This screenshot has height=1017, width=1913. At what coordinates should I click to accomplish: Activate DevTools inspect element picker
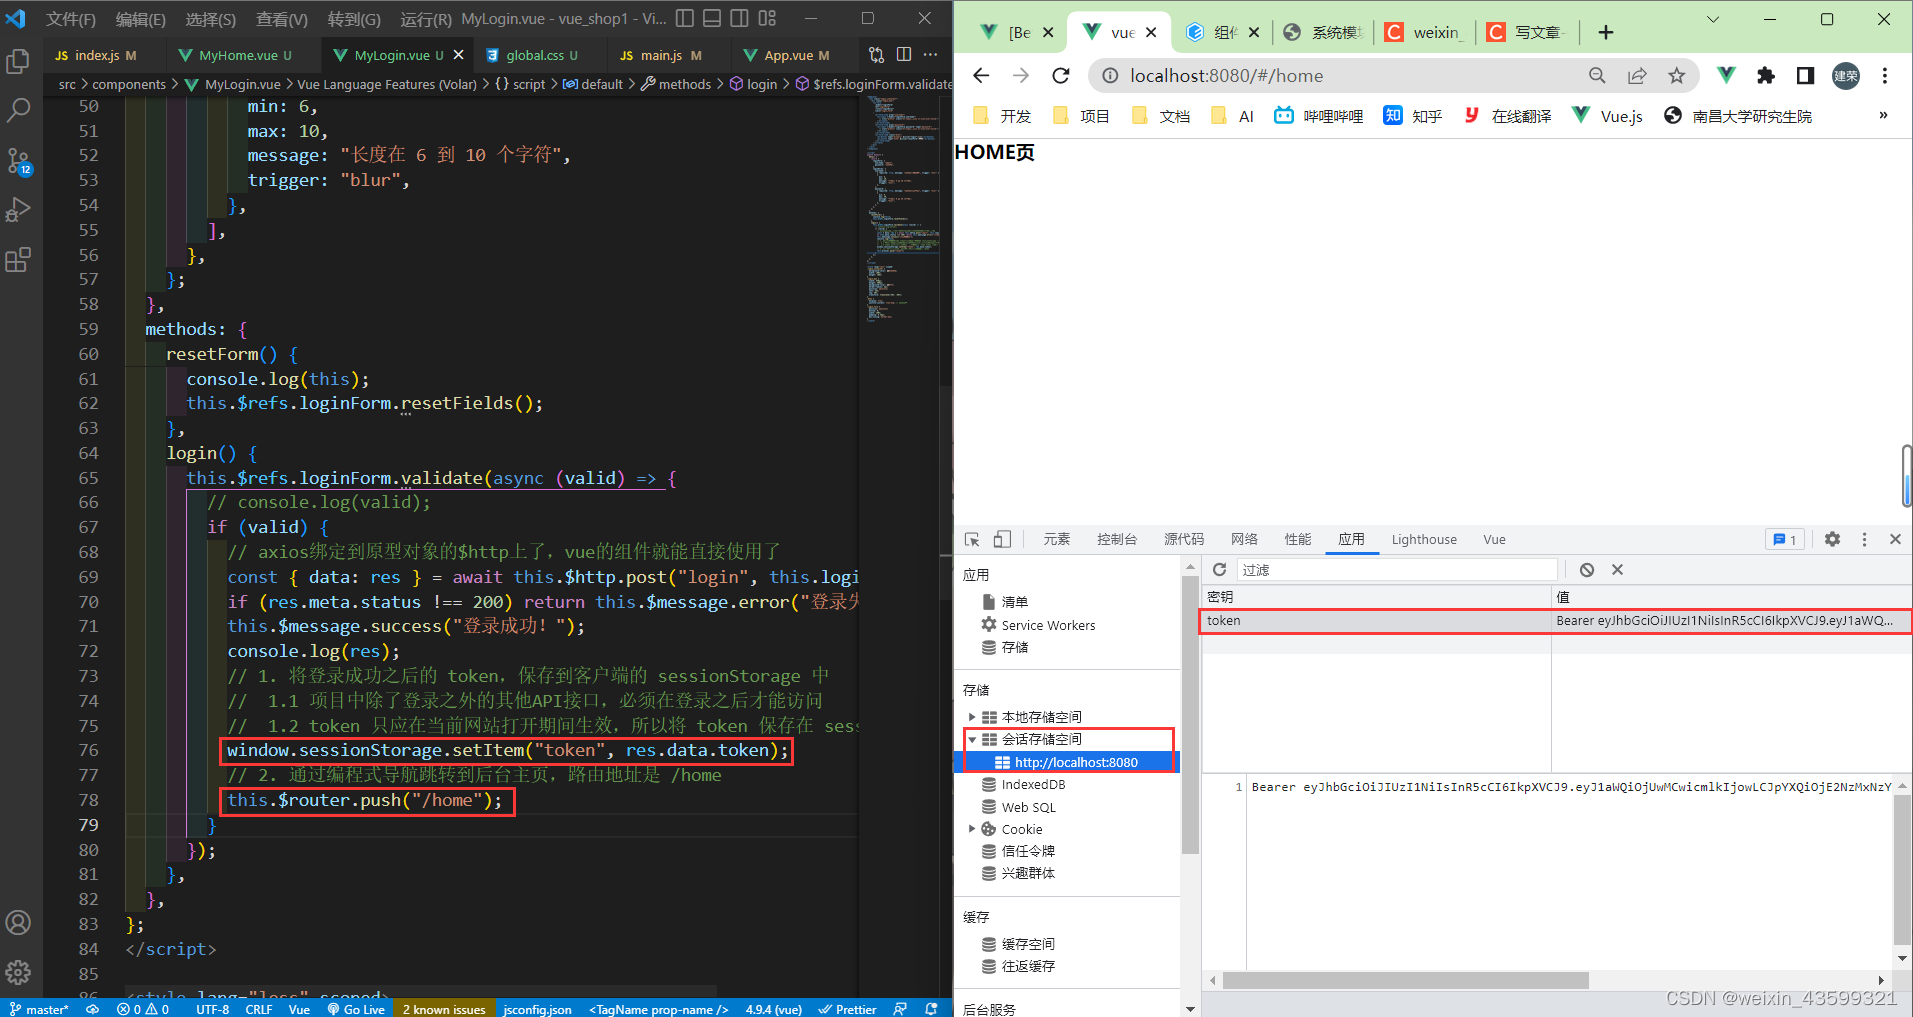coord(972,540)
